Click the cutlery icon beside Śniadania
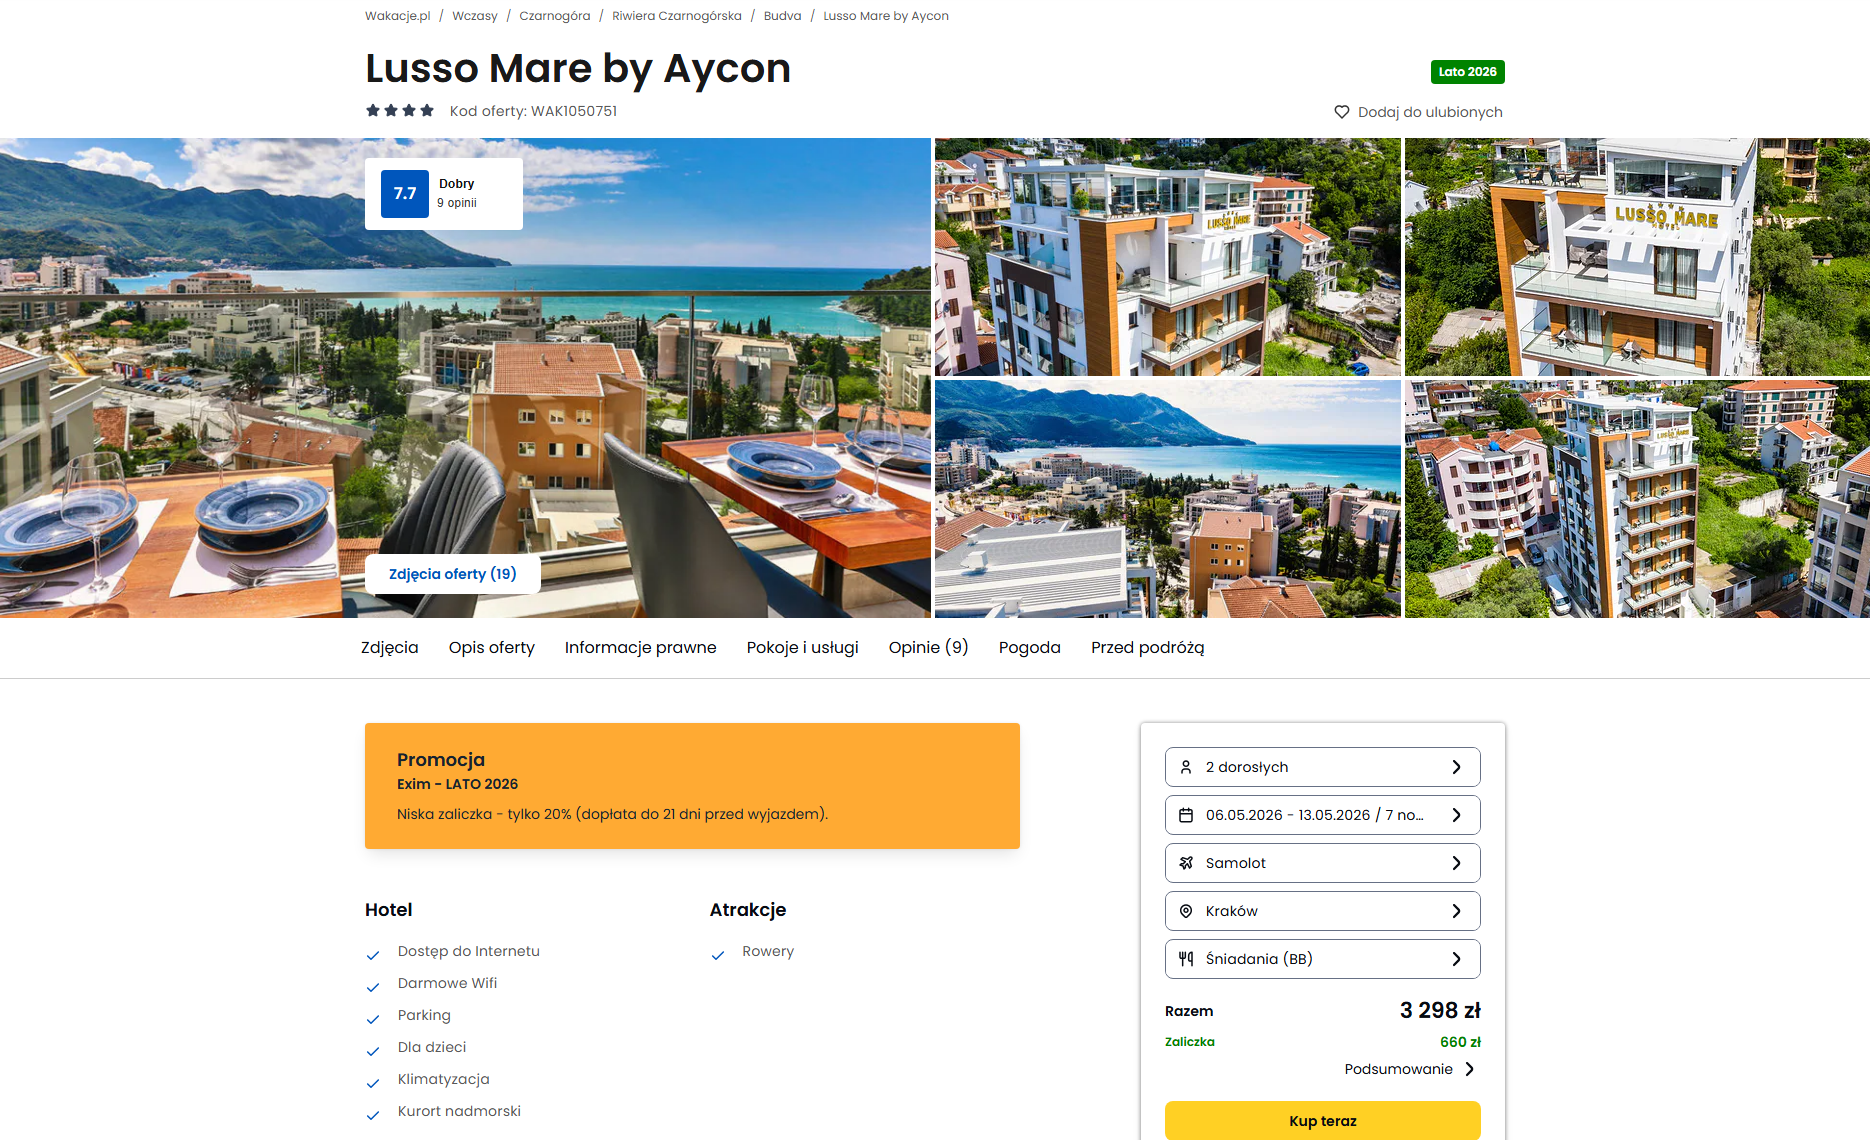 1186,959
